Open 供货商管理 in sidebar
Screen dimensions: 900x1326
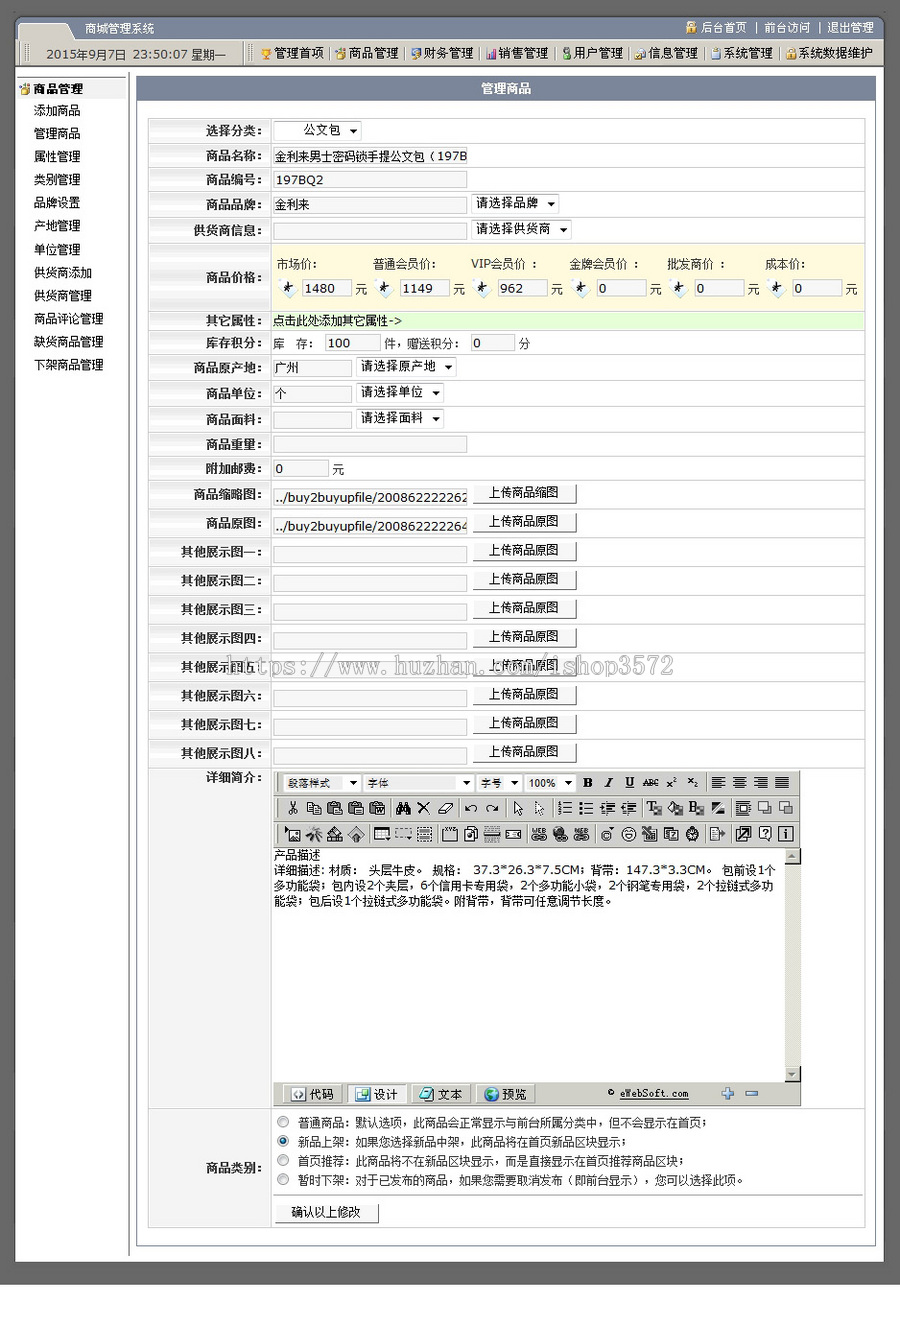[x=63, y=296]
